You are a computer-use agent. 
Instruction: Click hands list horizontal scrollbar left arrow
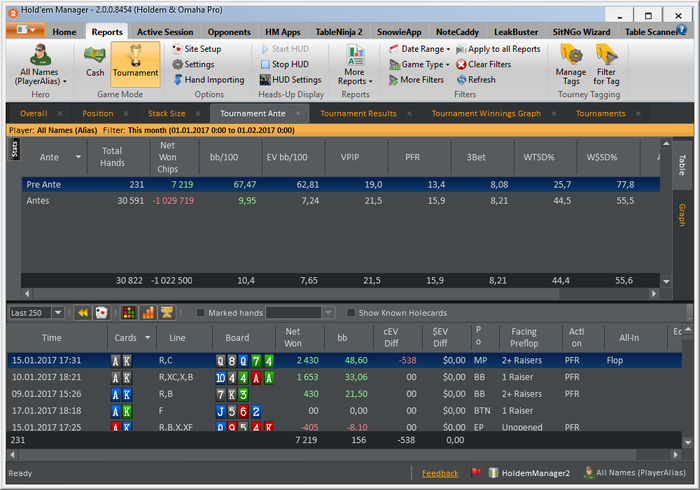coord(12,455)
